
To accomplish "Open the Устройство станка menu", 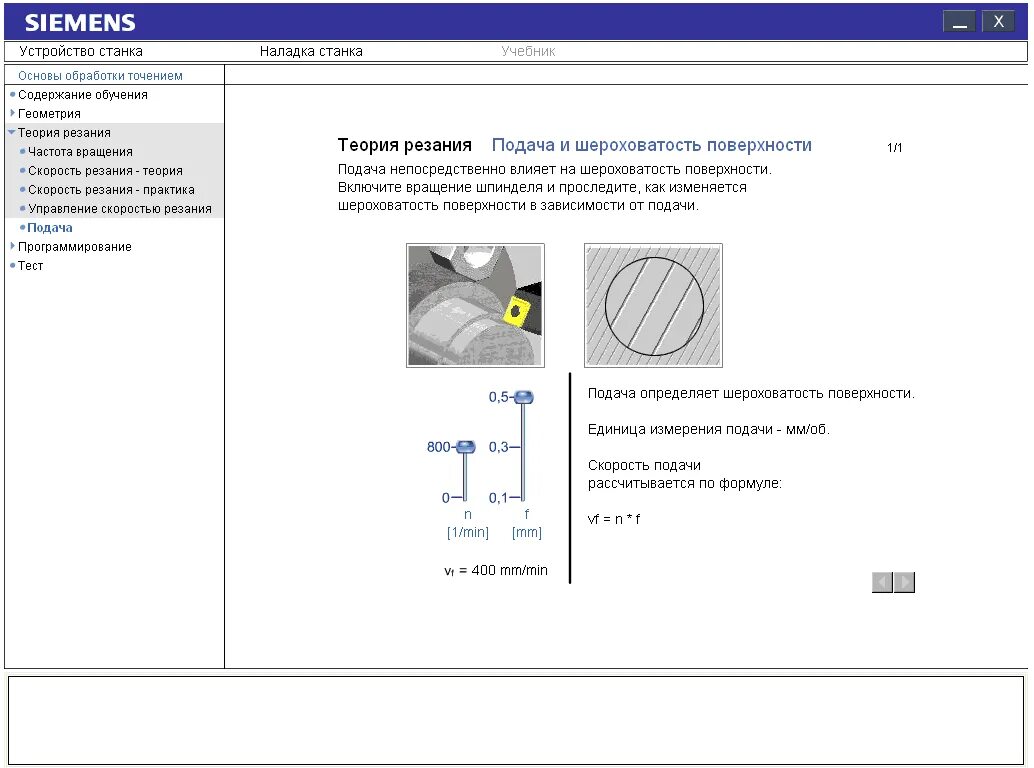I will coord(80,51).
